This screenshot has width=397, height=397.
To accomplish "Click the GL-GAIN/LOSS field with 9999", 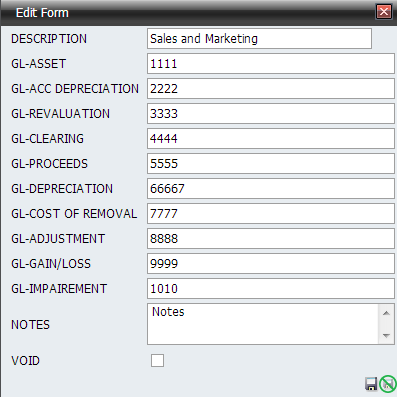I will point(271,264).
